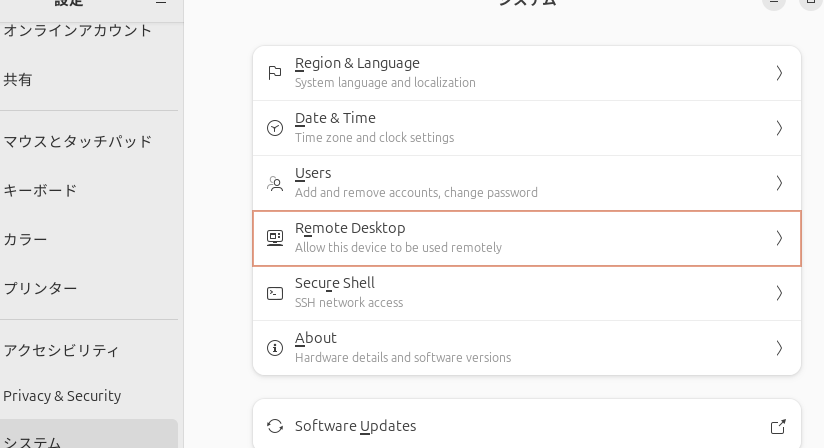Open Users via its chevron arrow

[x=779, y=183]
